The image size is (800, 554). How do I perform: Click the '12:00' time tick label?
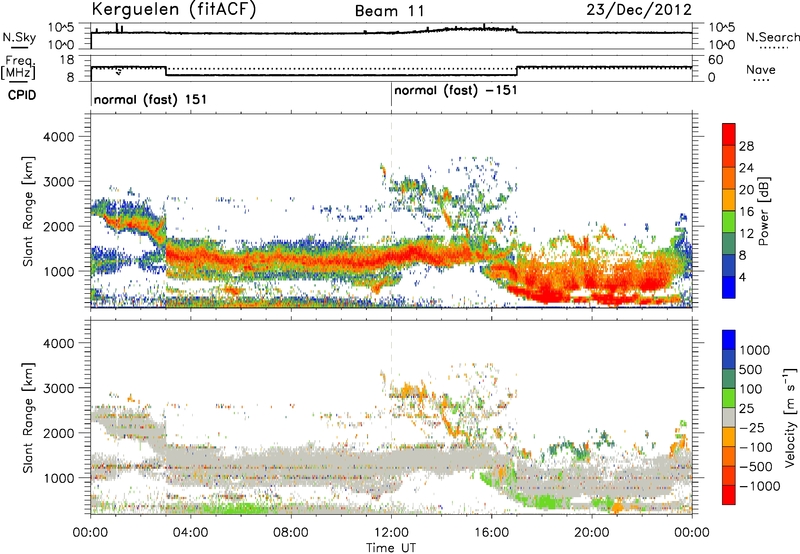(x=391, y=533)
